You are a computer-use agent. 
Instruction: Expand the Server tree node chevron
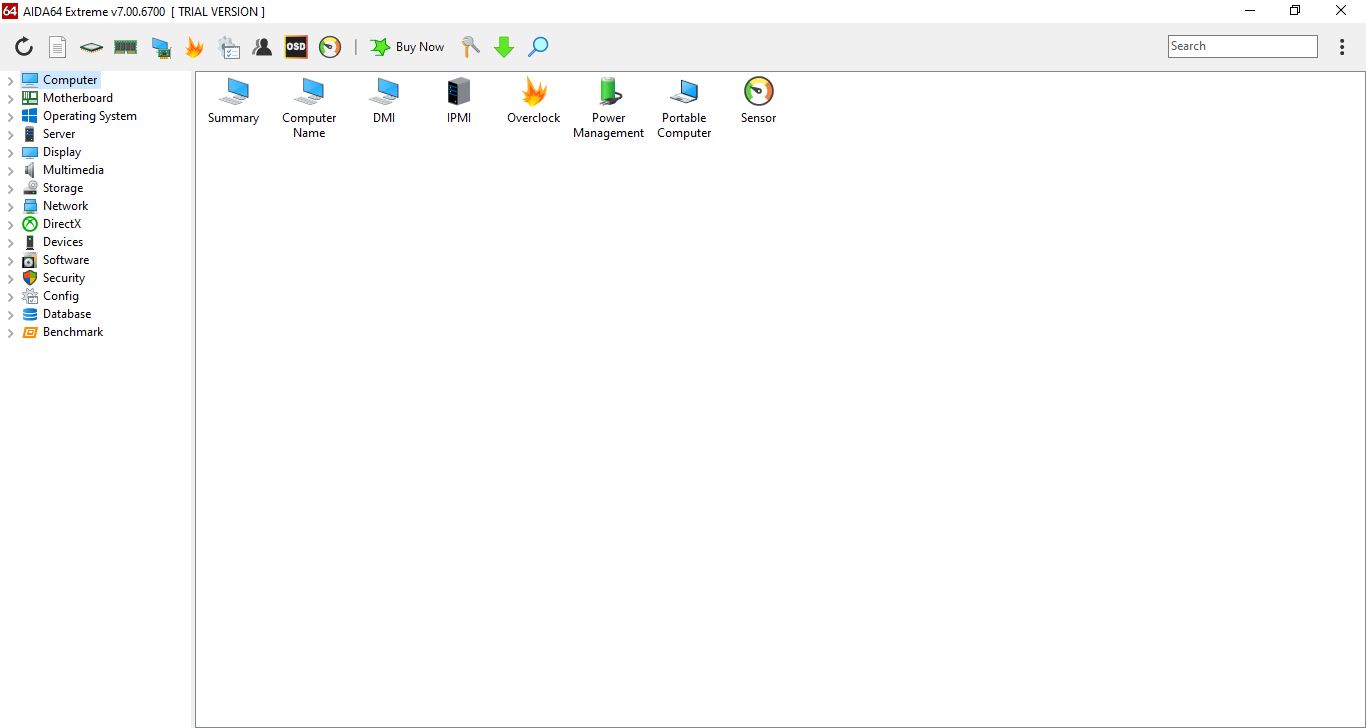click(11, 134)
